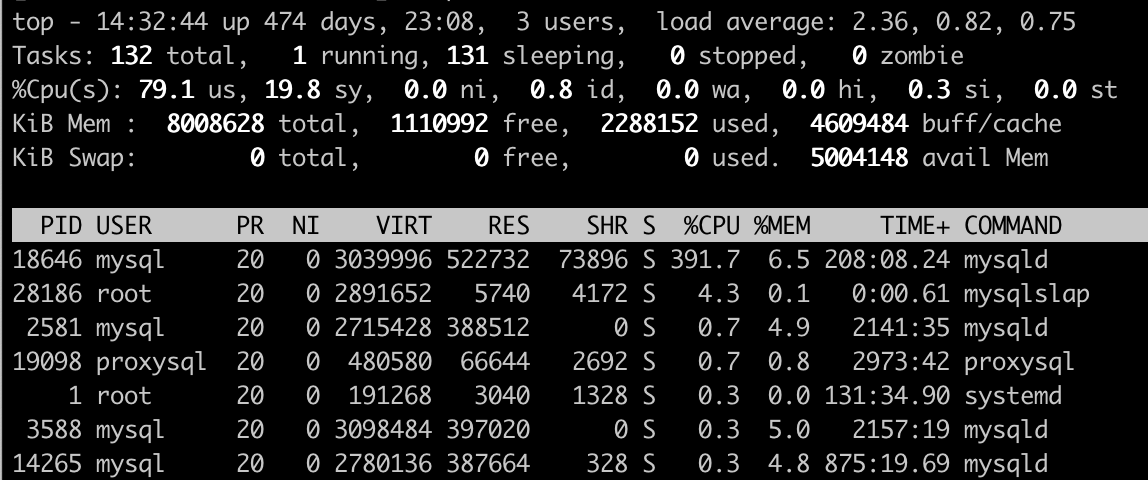Click the 391.7 CPU usage value

(706, 260)
